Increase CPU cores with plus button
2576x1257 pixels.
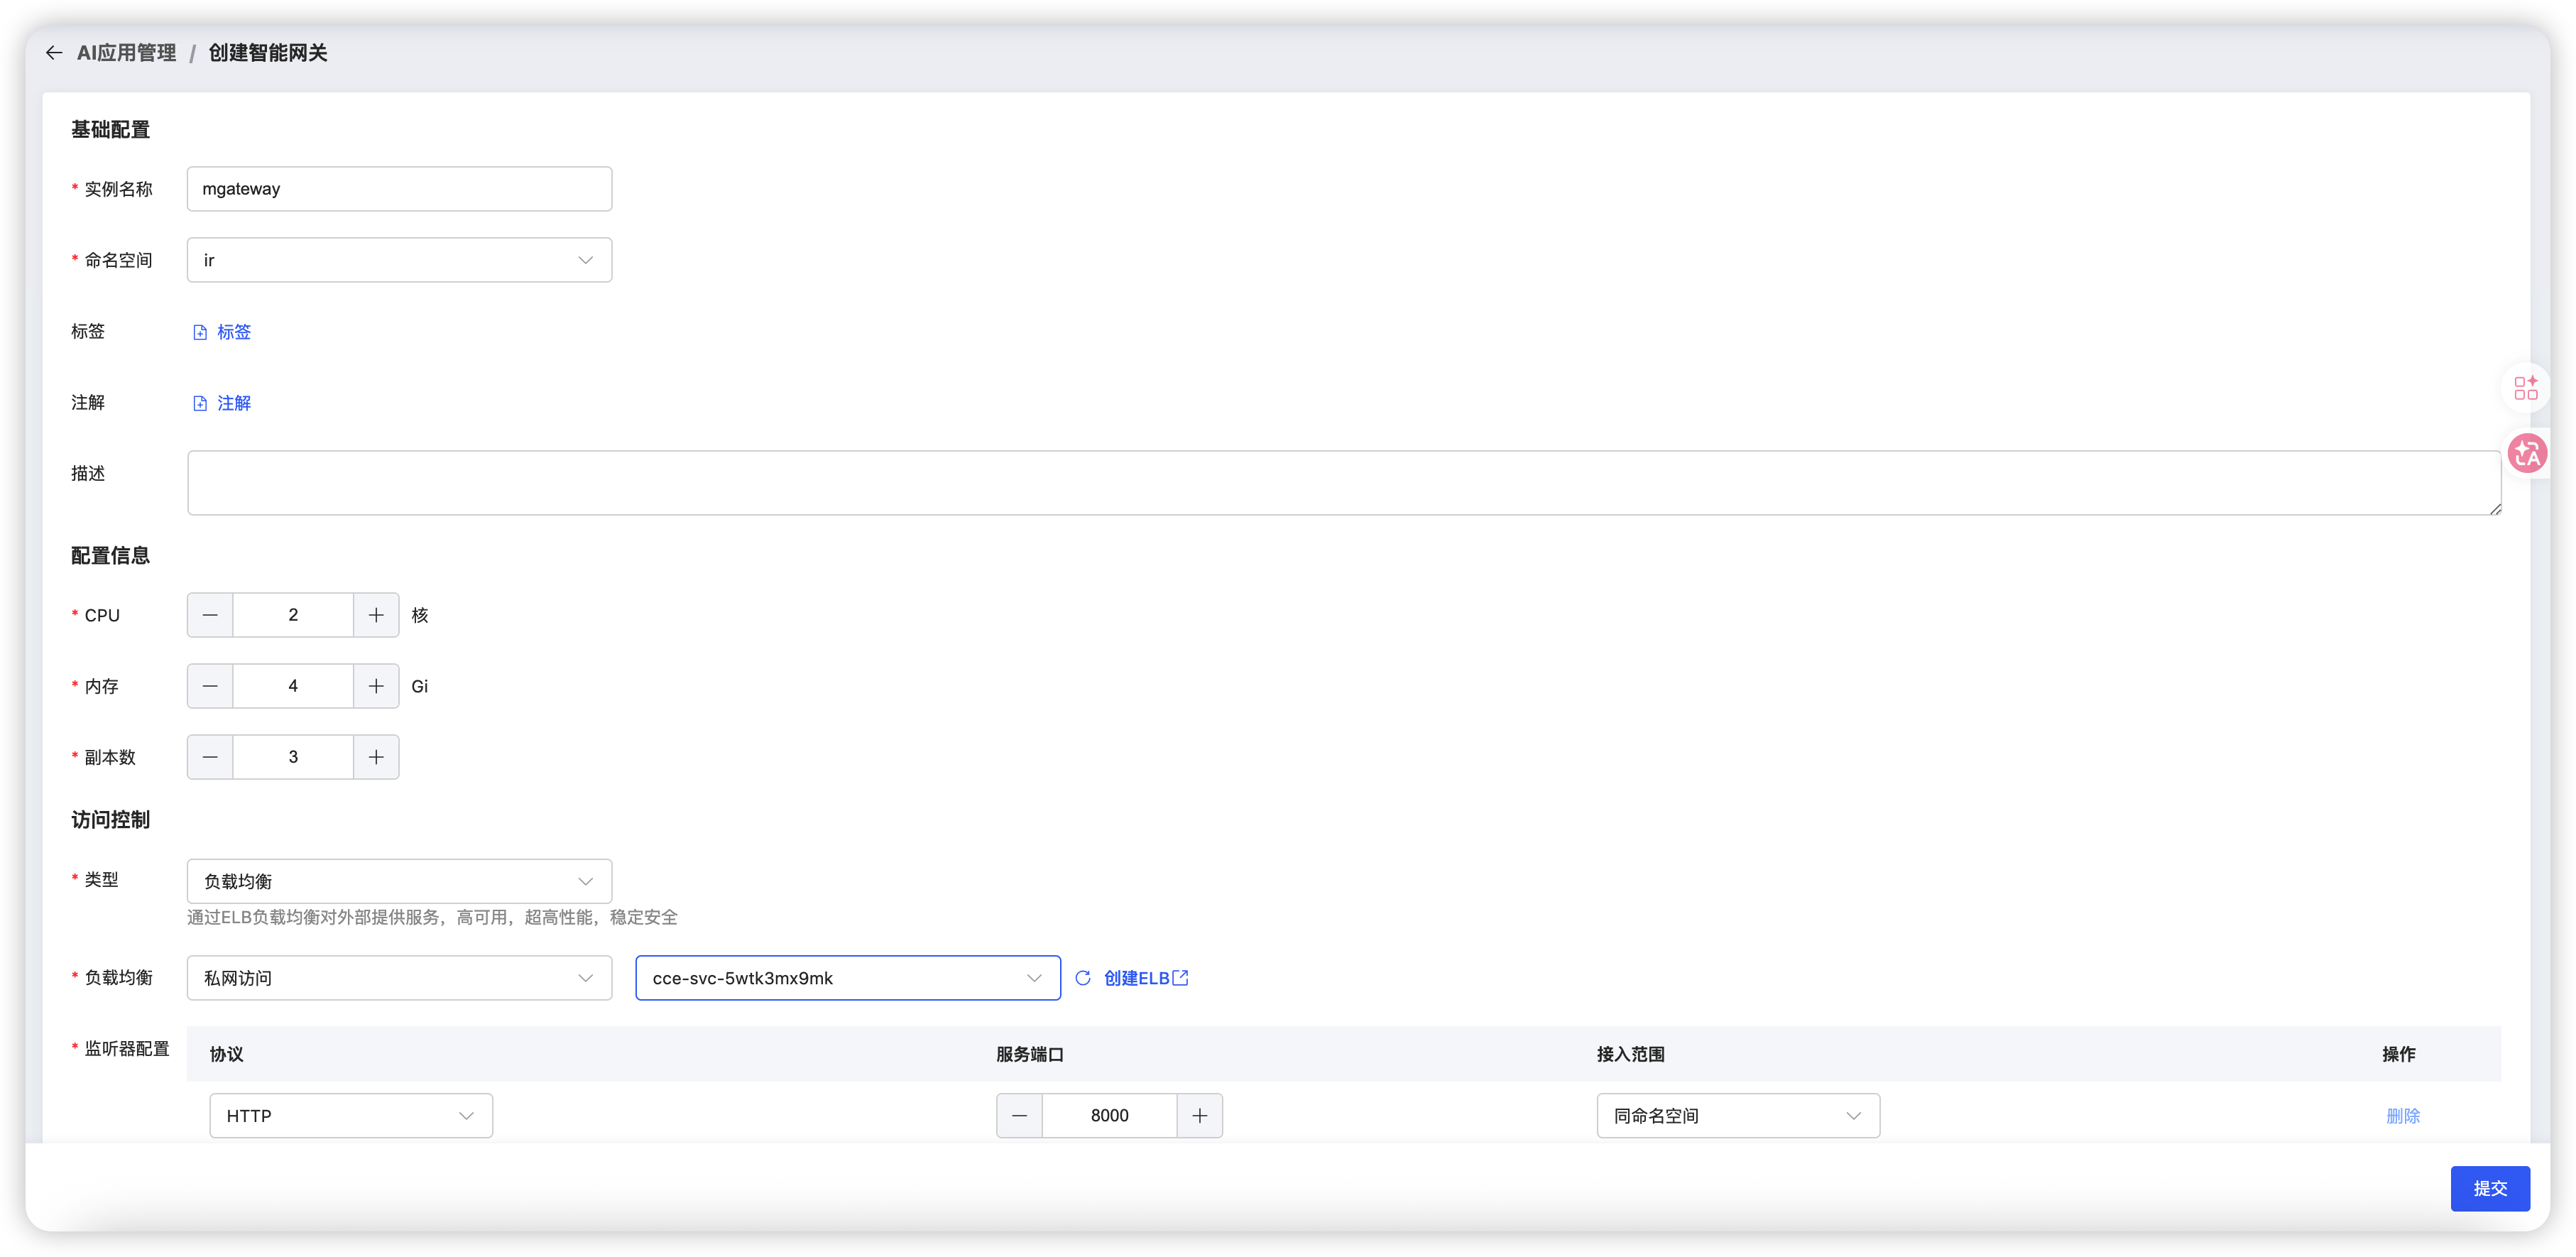point(376,615)
